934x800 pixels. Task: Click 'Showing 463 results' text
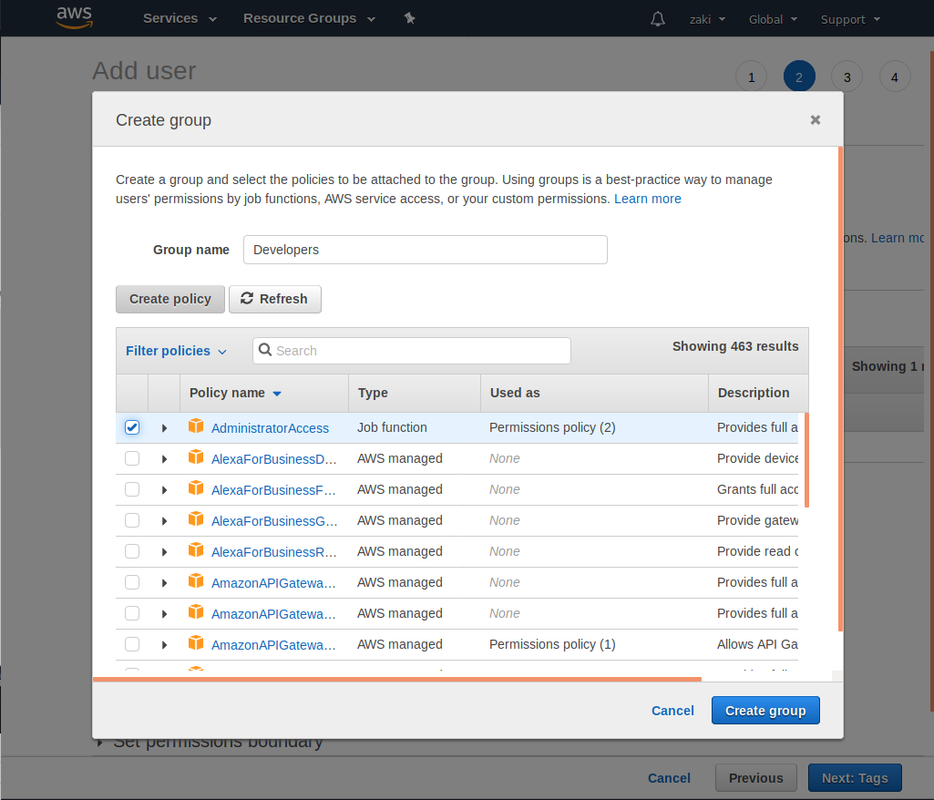tap(735, 346)
